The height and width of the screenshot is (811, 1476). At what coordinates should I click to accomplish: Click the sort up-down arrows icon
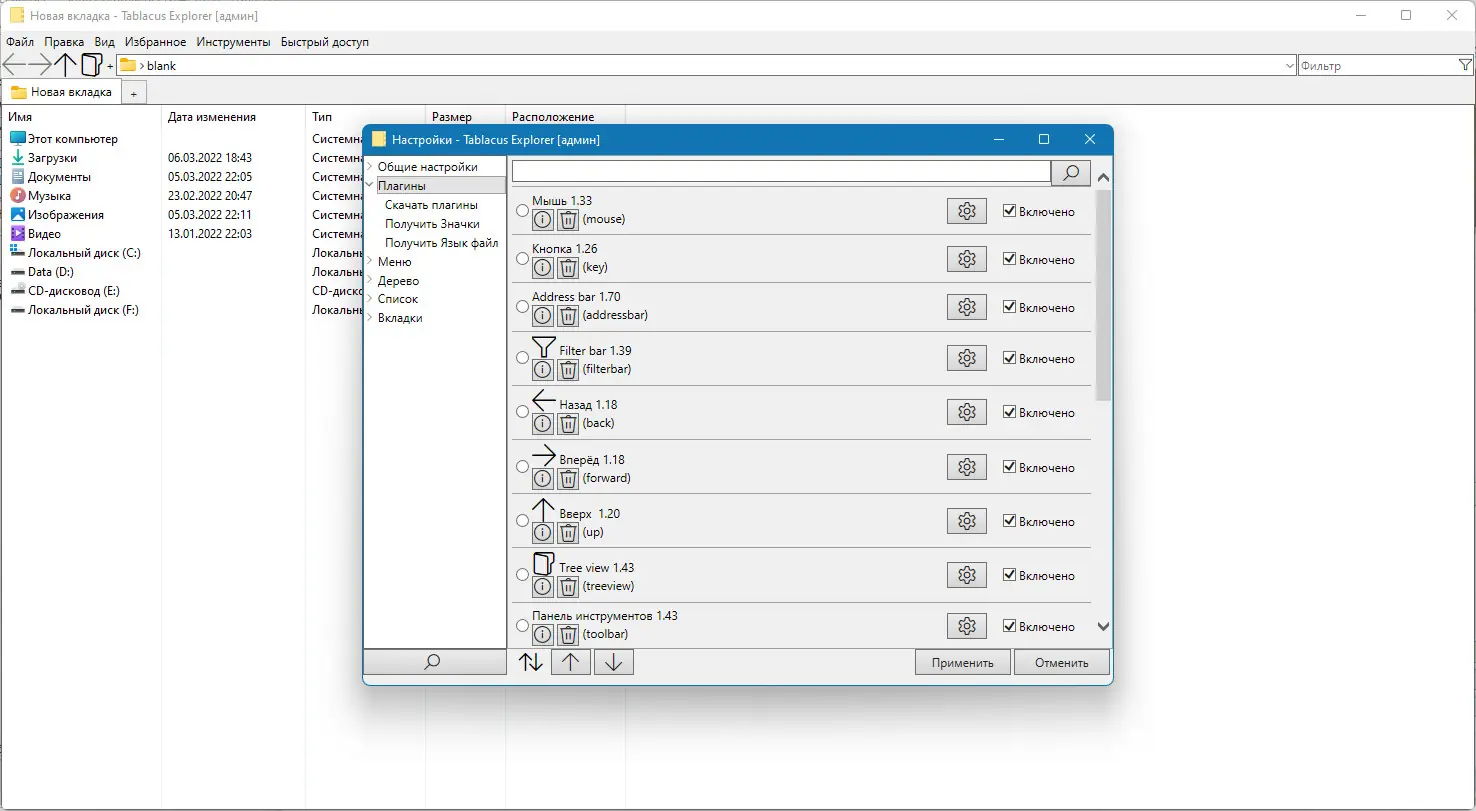(531, 661)
